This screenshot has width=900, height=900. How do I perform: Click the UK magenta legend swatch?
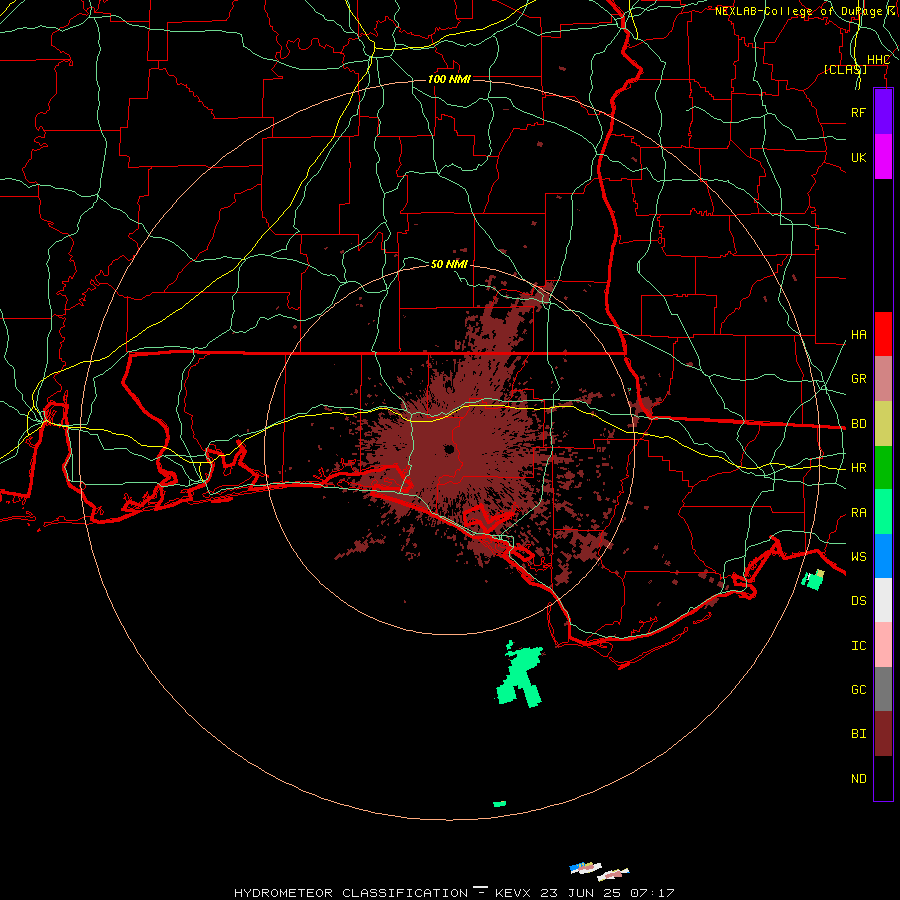[x=883, y=157]
